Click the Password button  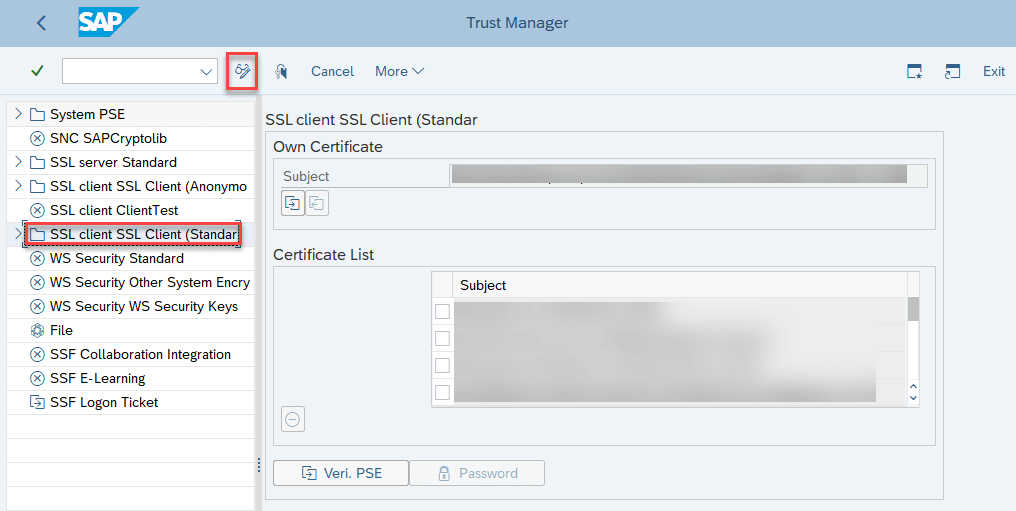coord(477,473)
